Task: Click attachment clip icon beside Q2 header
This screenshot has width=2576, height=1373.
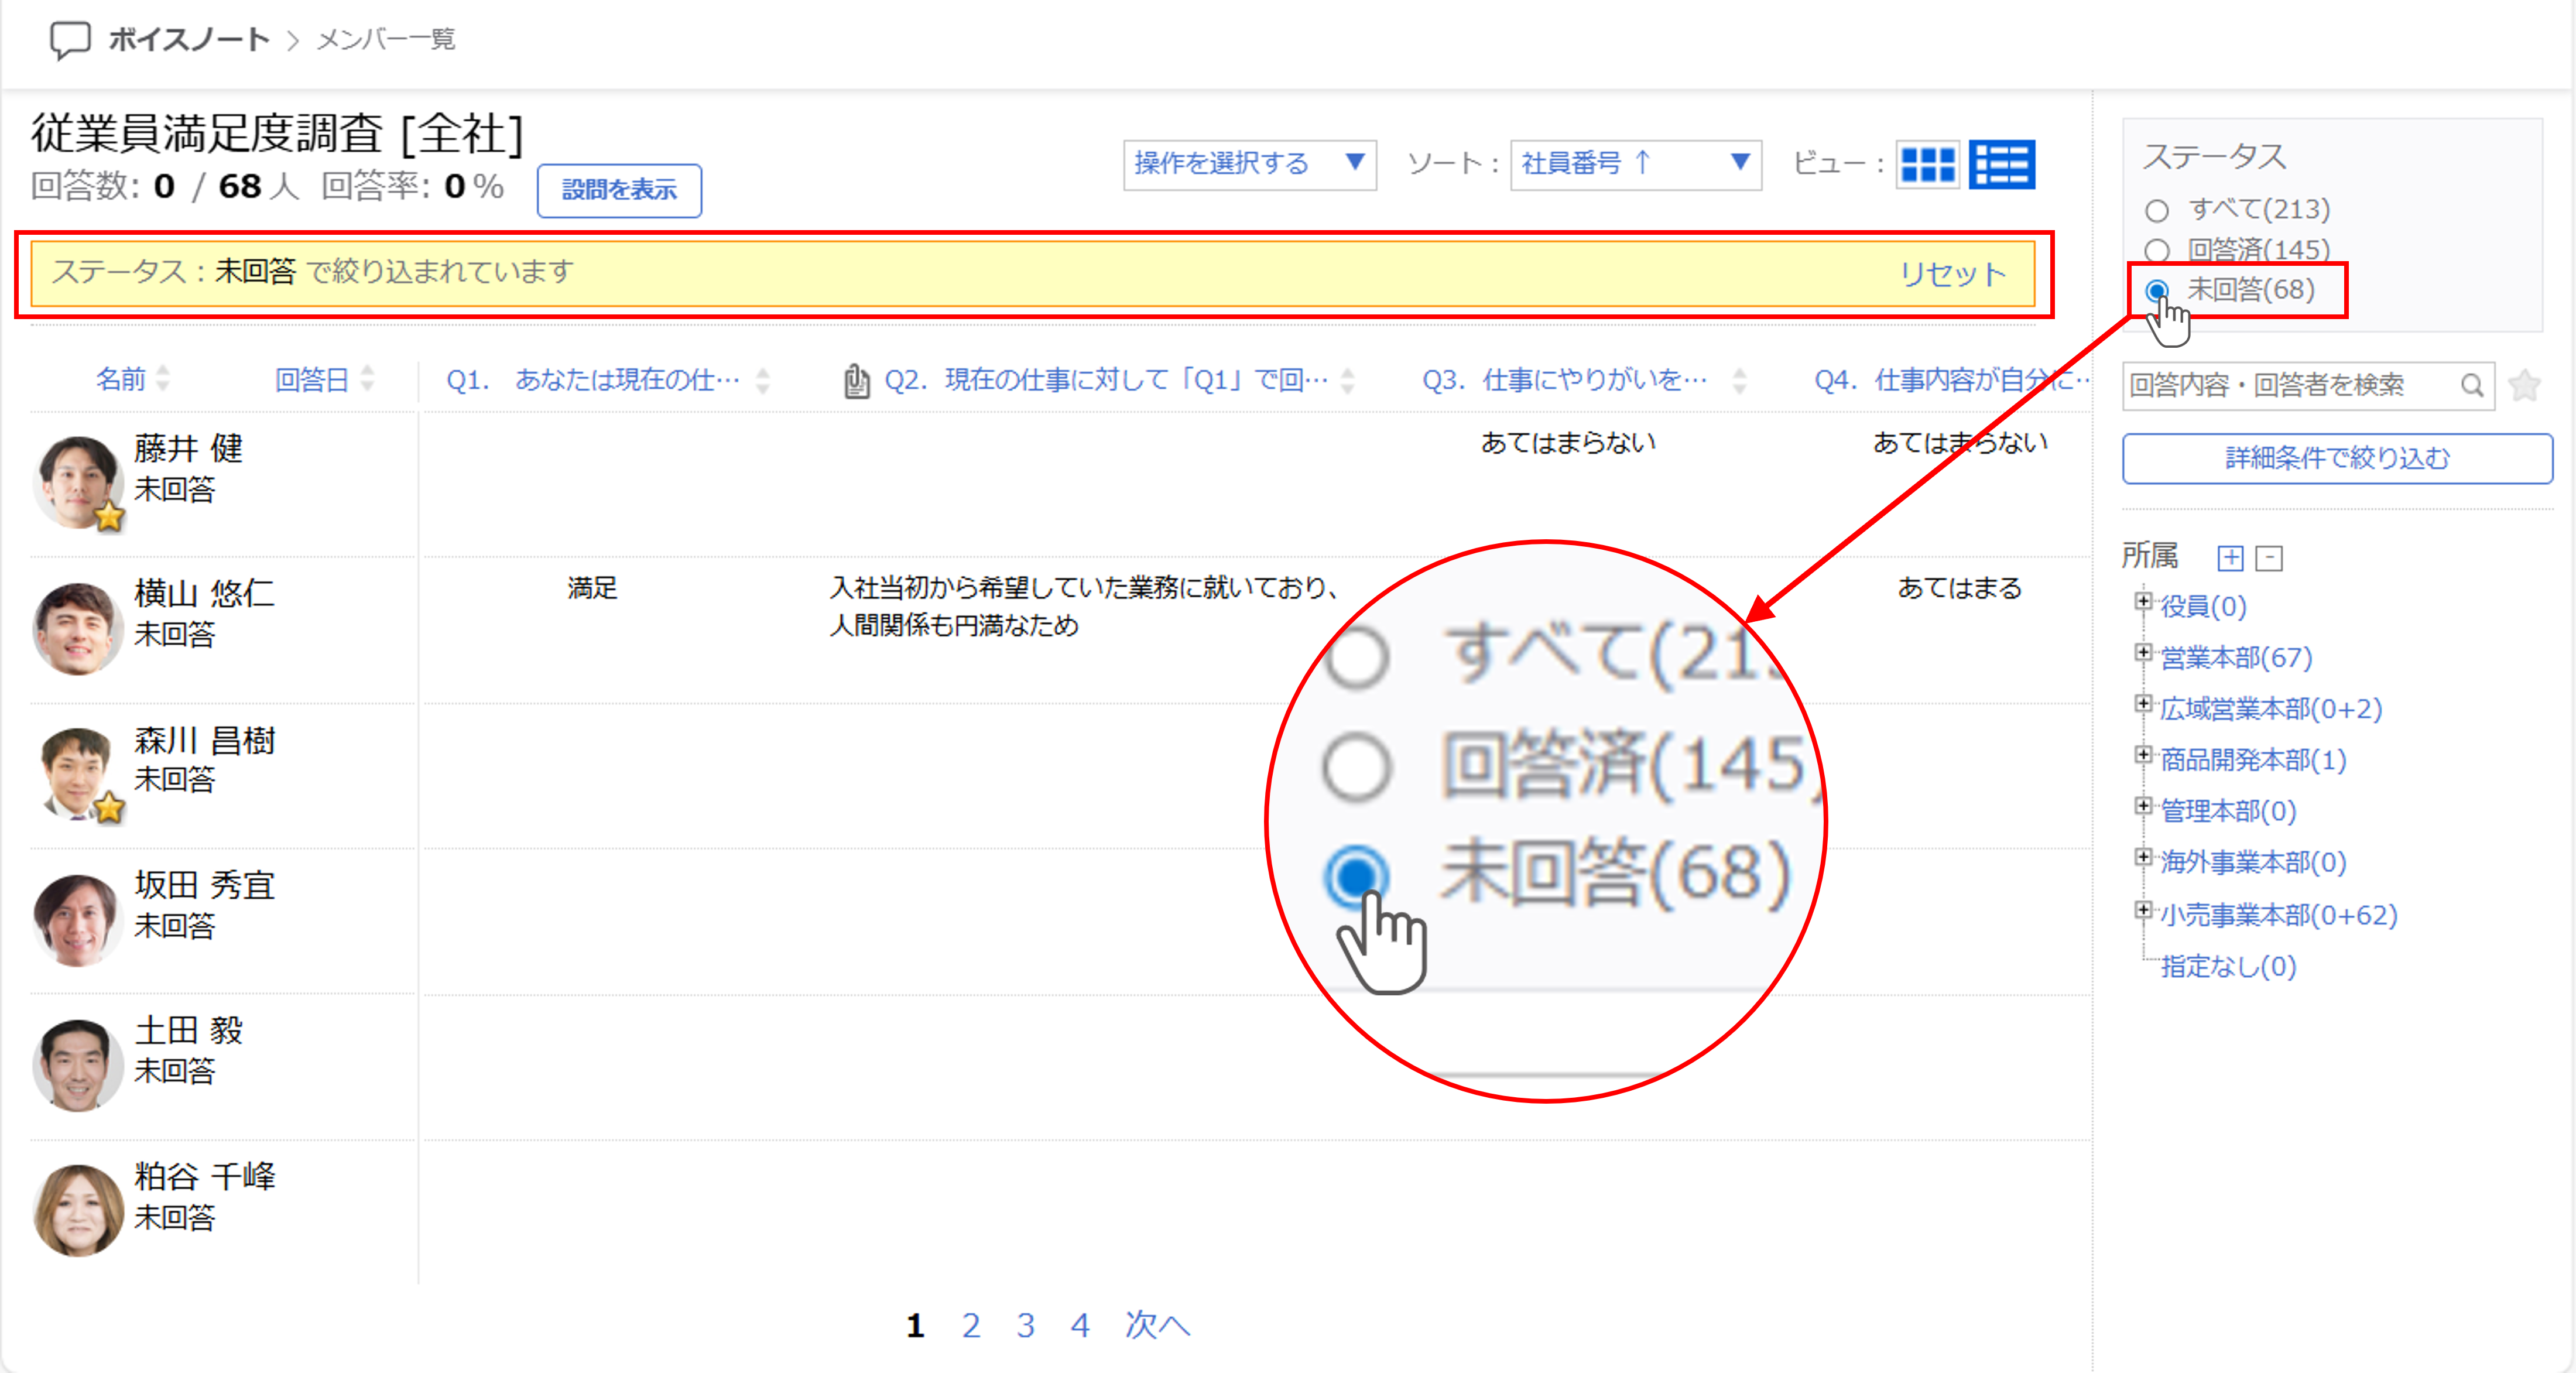Action: 856,381
